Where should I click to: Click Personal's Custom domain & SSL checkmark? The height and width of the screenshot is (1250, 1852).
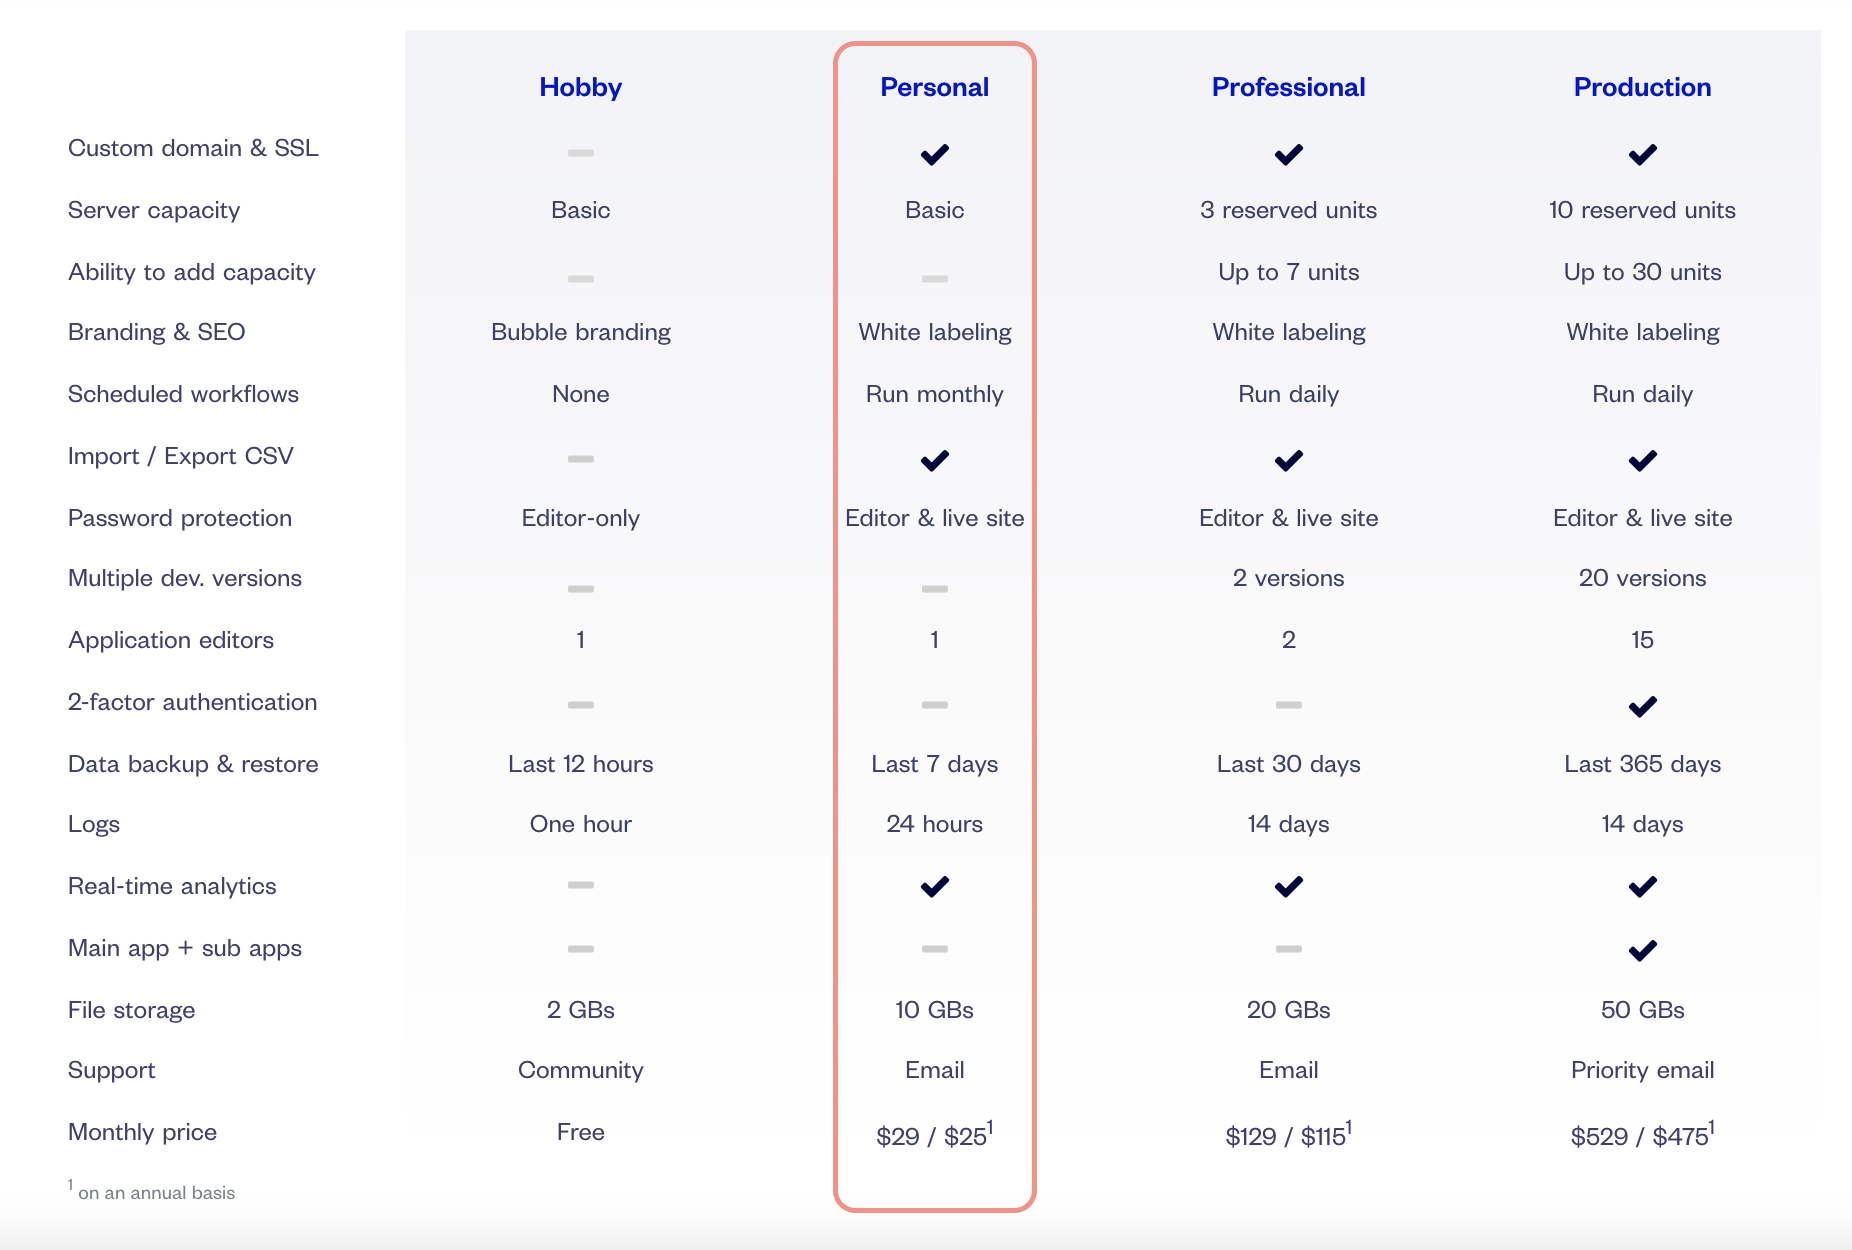pyautogui.click(x=934, y=154)
